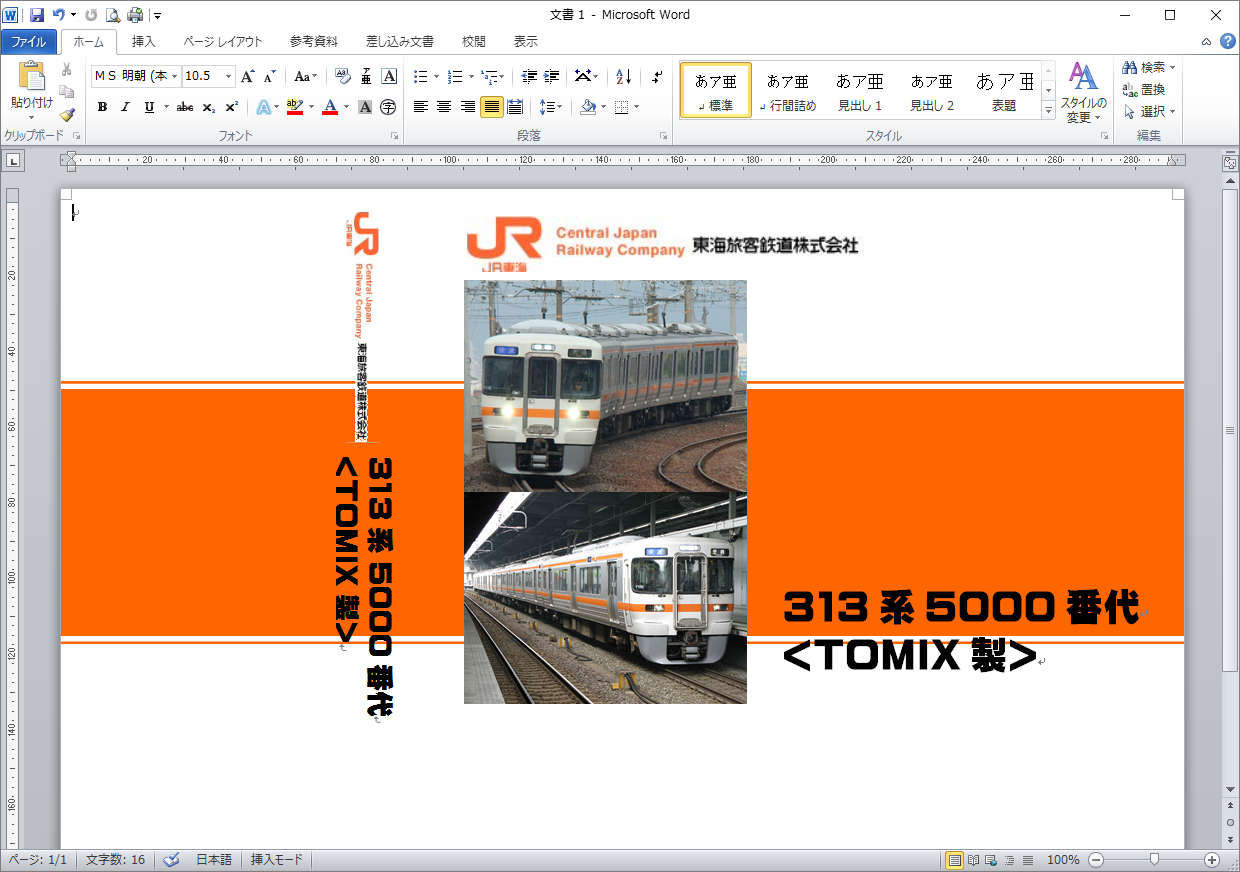Increase paragraph indent
Screen dimensions: 1240x872
[x=553, y=76]
